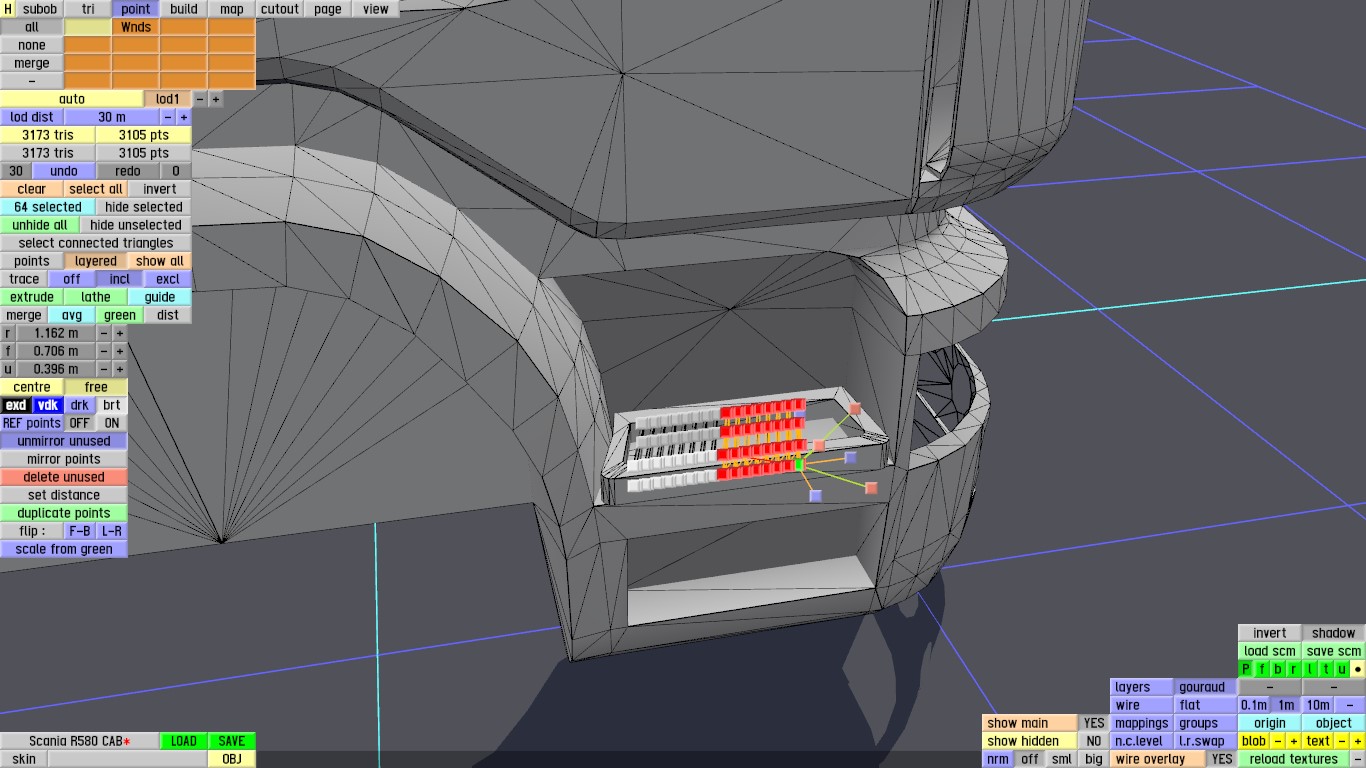1366x768 pixels.
Task: Open the map tab
Action: (232, 9)
